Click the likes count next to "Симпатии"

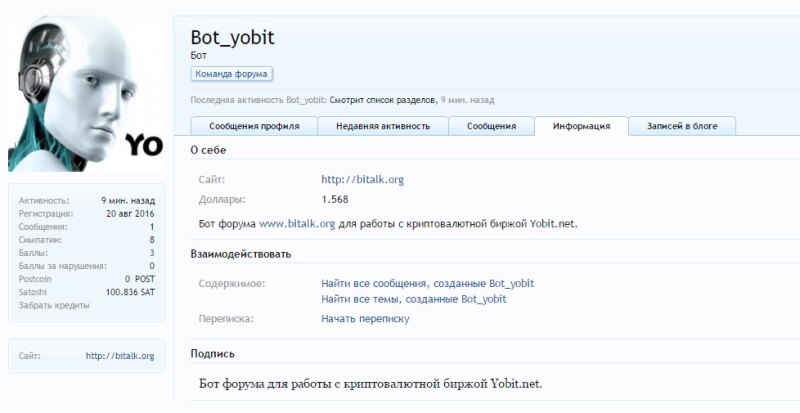(151, 240)
